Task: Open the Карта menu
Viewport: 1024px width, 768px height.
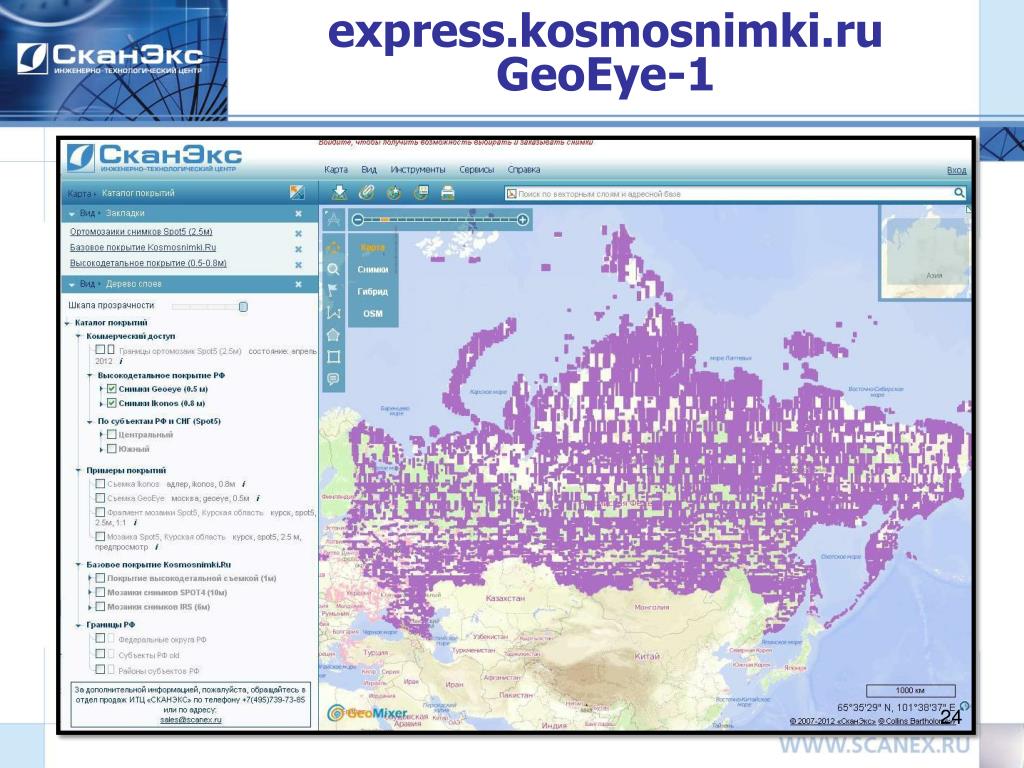Action: pos(336,170)
